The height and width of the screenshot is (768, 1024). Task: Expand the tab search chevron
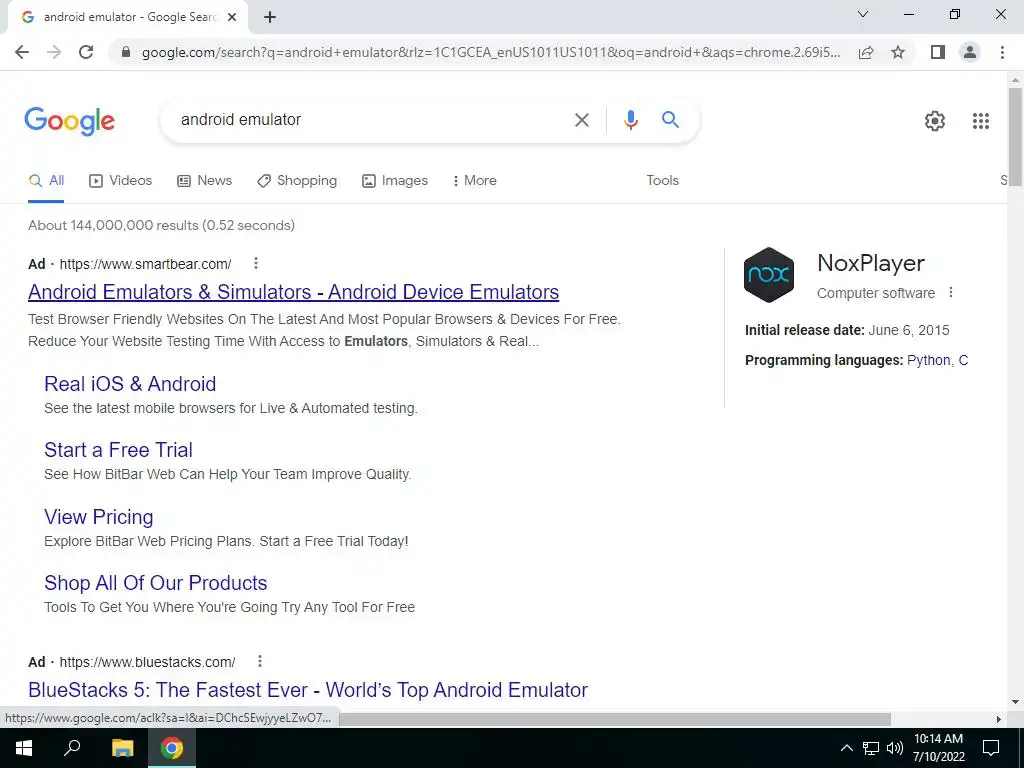pyautogui.click(x=863, y=14)
